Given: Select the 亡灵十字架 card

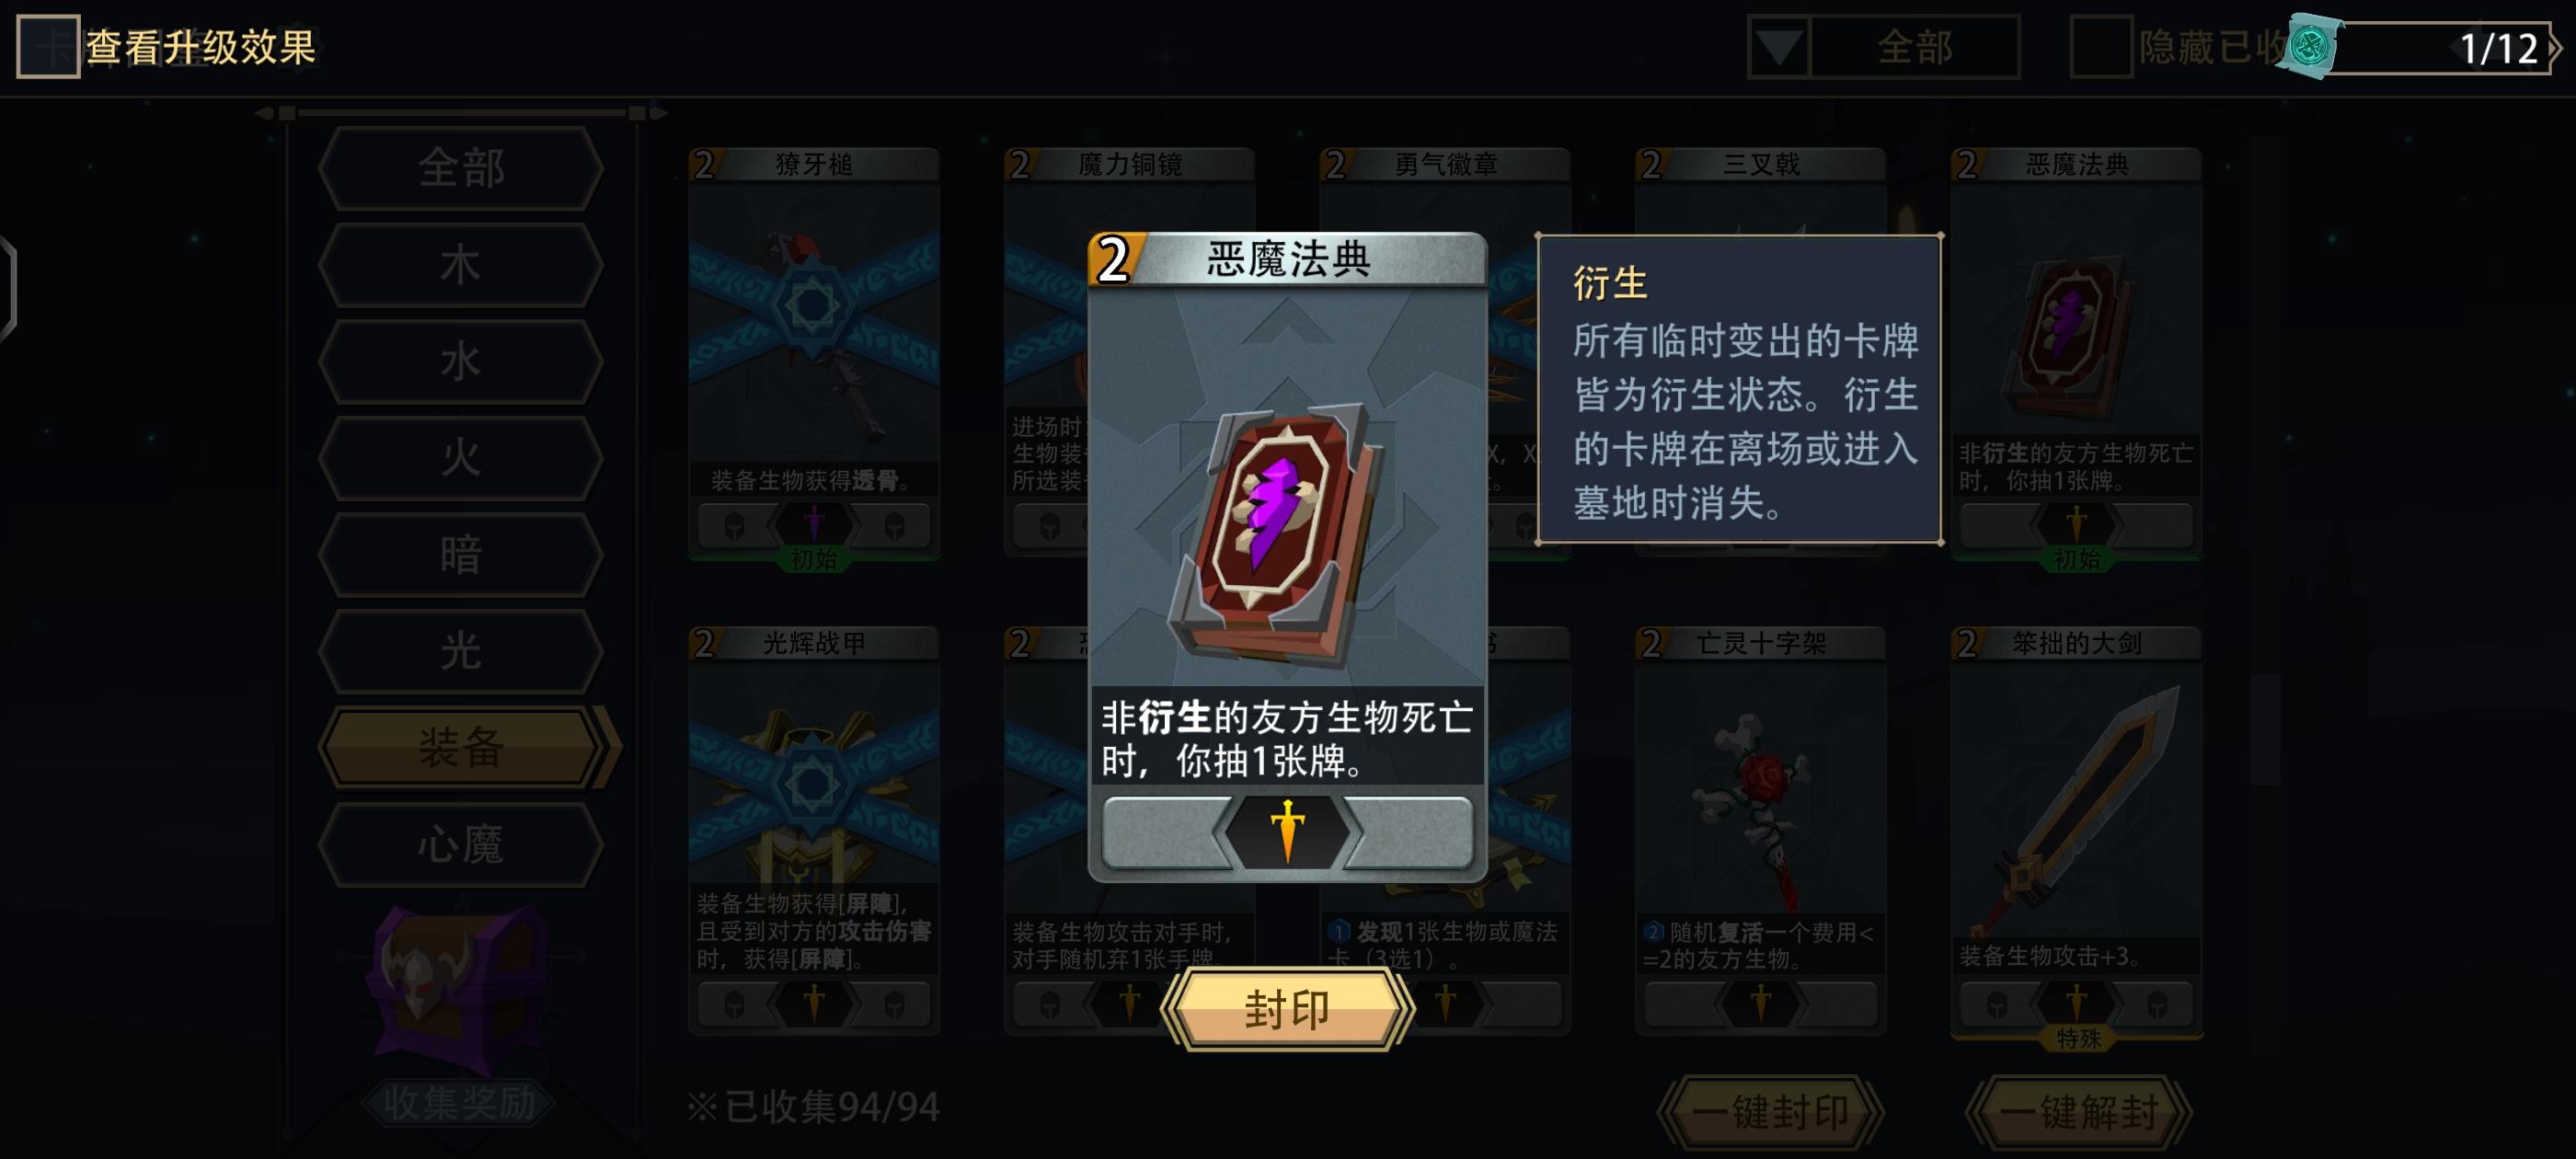Looking at the screenshot, I should tap(1760, 830).
